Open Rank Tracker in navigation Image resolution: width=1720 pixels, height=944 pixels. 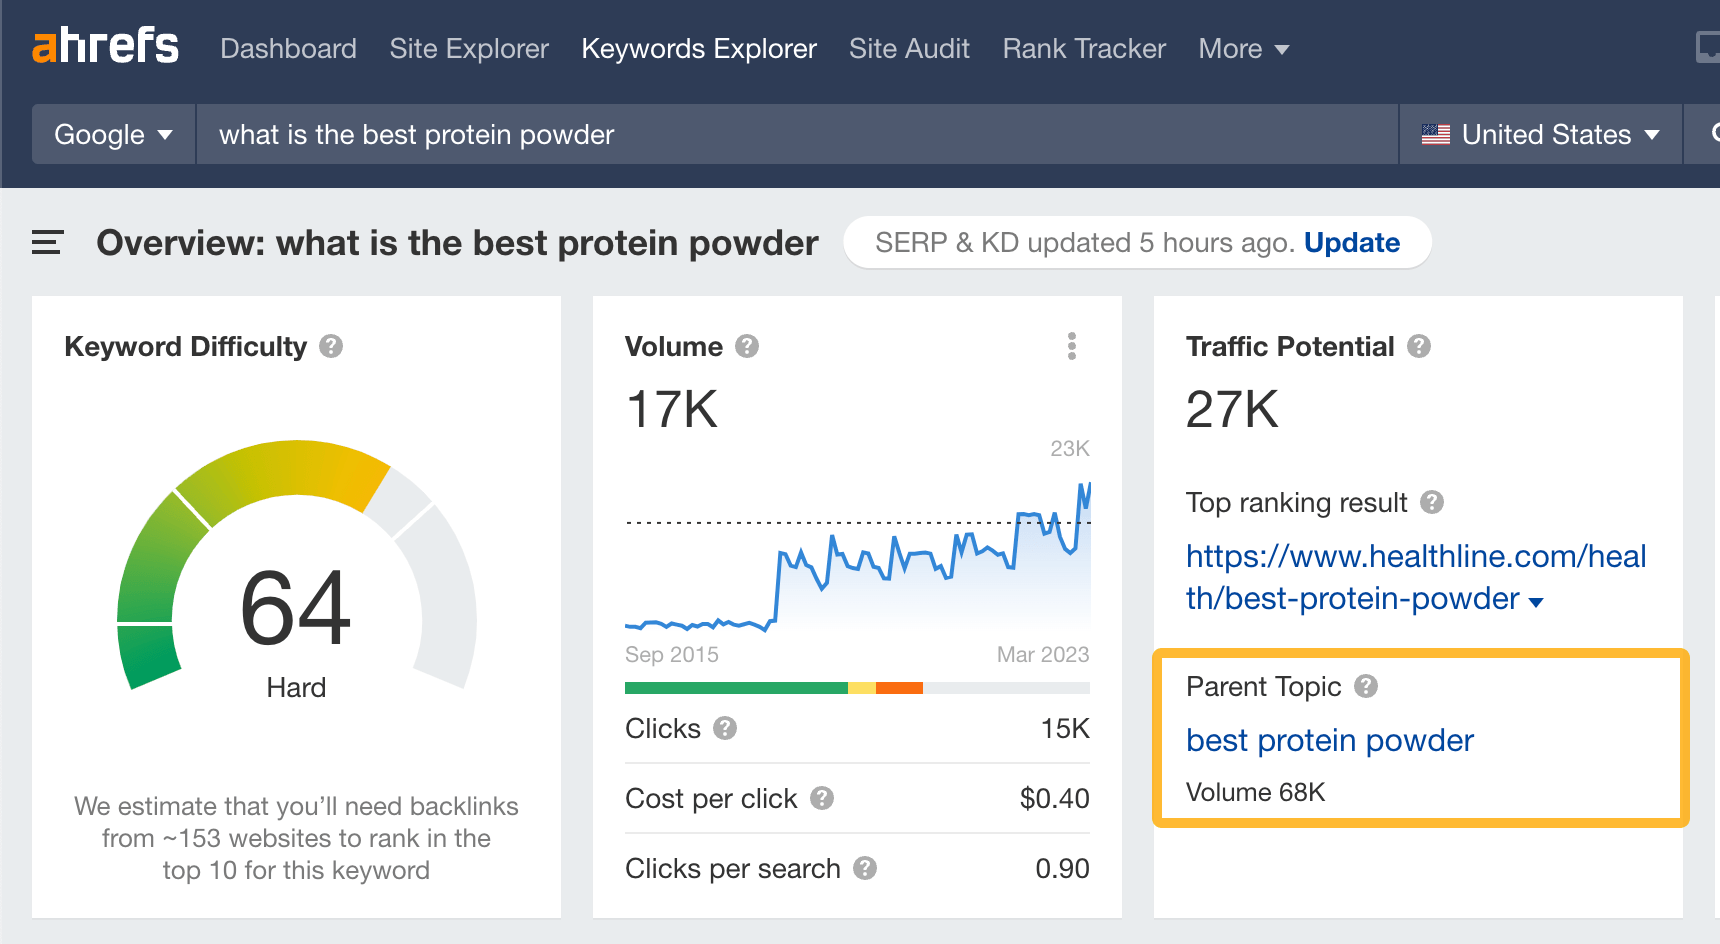(x=1084, y=48)
